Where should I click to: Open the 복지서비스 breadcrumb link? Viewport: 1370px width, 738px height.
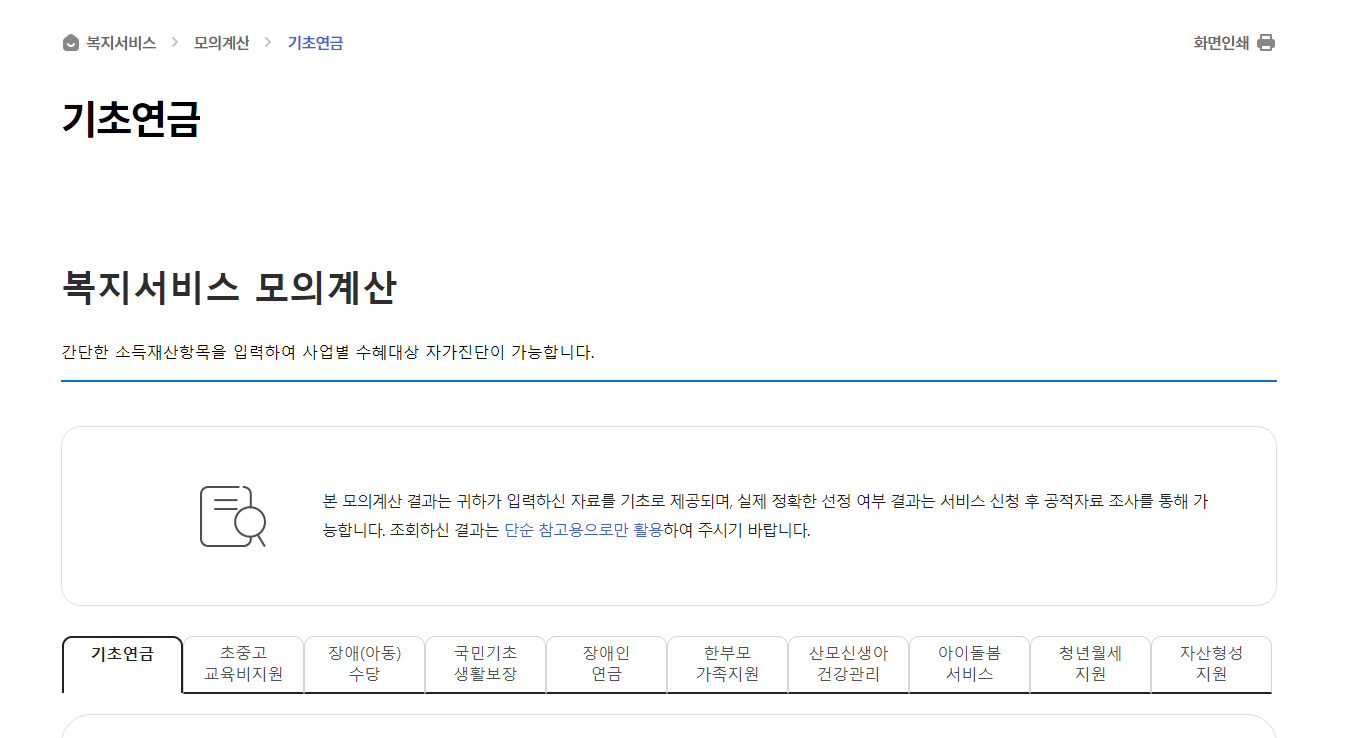click(x=121, y=43)
